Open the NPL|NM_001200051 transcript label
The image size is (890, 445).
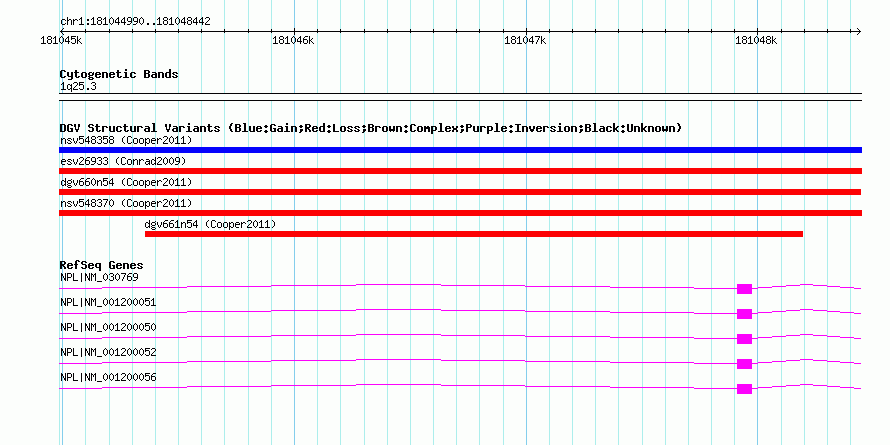tap(108, 303)
